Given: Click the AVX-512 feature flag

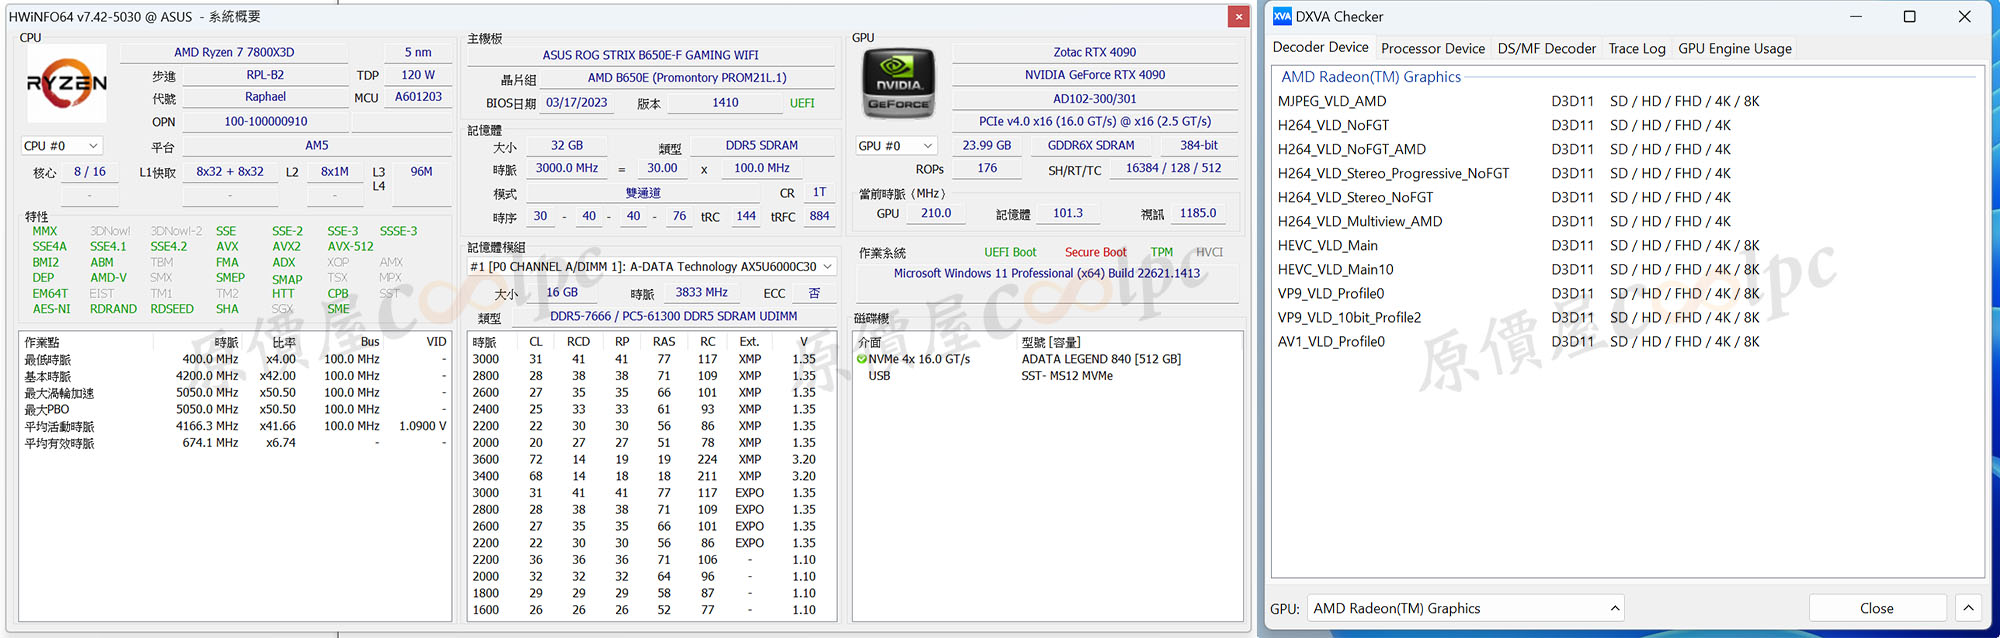Looking at the screenshot, I should (350, 246).
